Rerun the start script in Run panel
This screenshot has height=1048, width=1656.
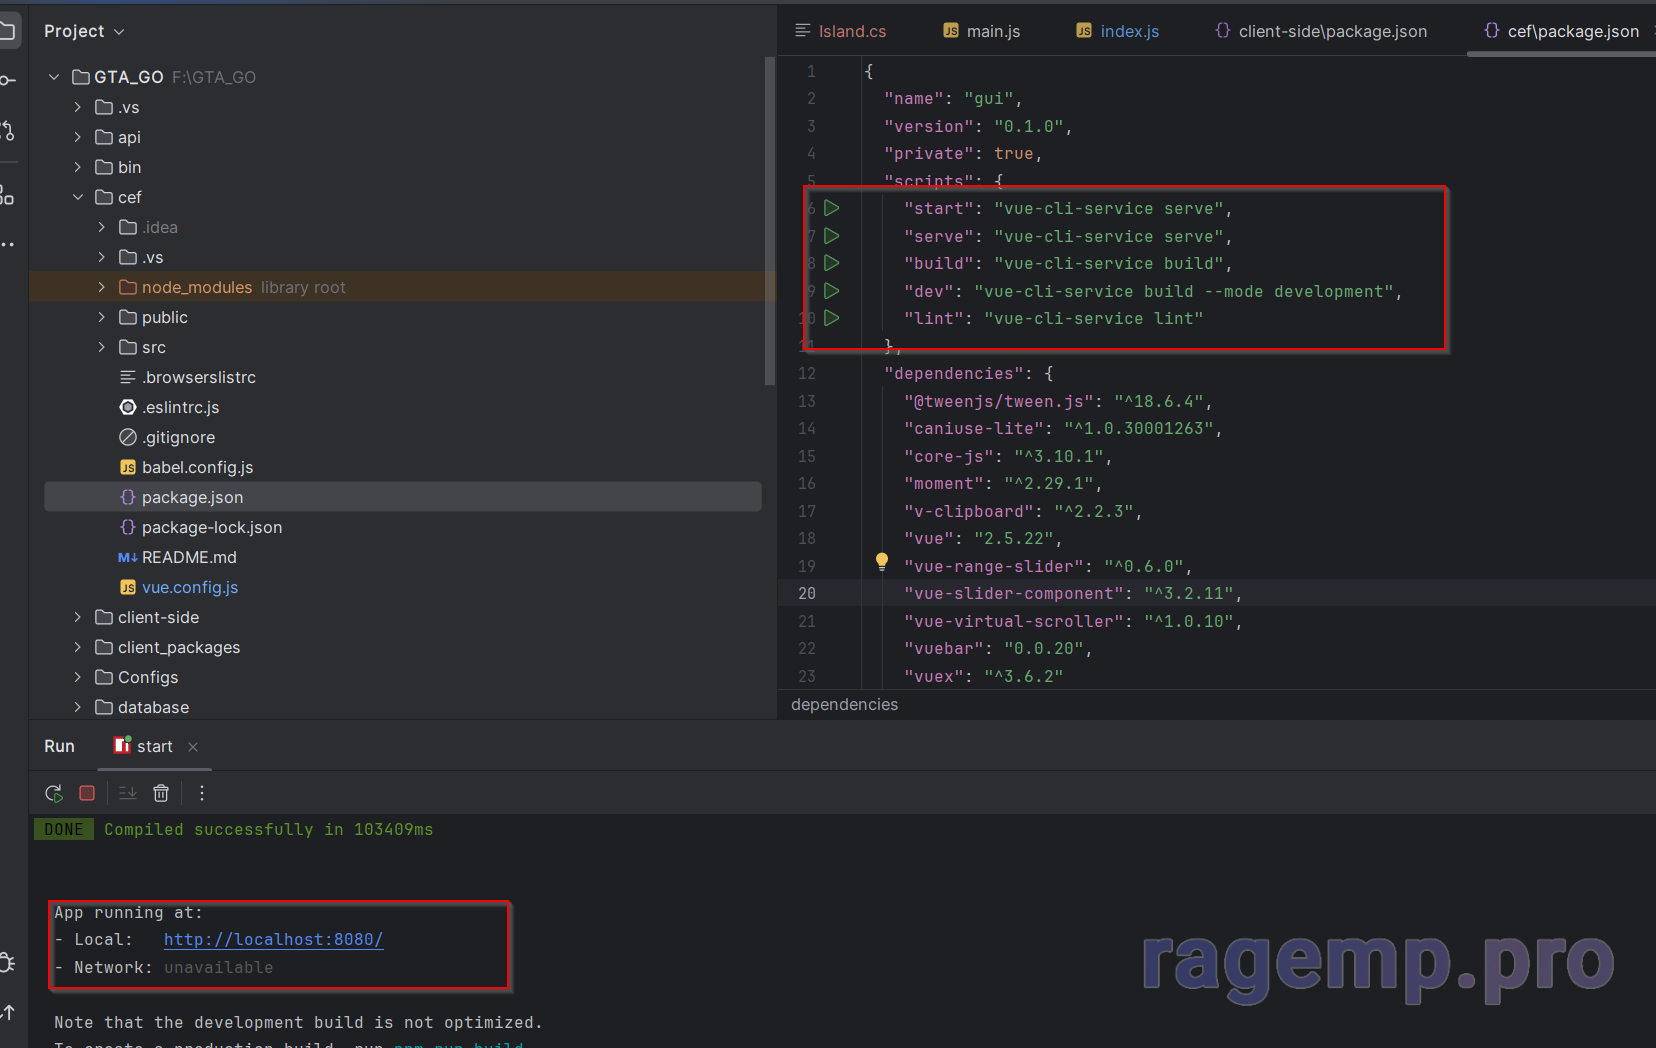(x=54, y=793)
